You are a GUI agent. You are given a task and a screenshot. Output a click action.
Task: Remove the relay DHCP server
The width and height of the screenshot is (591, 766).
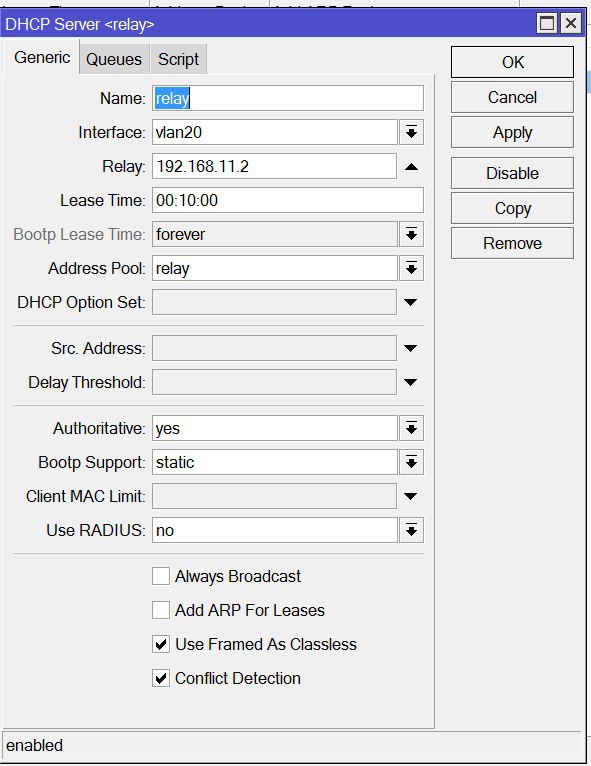click(x=512, y=243)
